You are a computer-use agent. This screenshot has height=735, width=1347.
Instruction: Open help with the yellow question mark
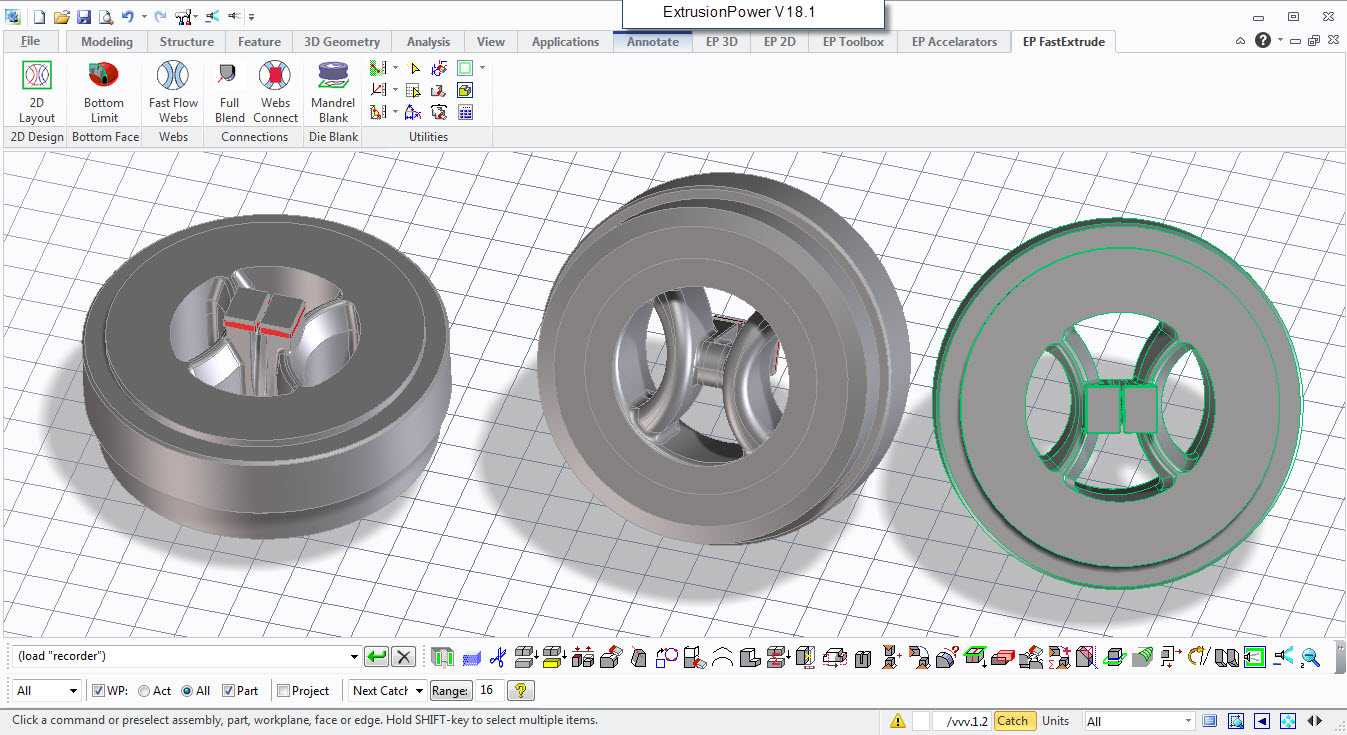521,690
